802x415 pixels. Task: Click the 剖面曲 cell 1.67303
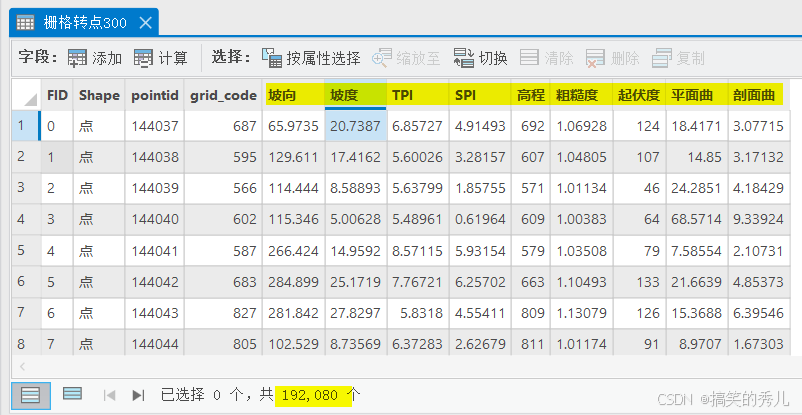[759, 343]
